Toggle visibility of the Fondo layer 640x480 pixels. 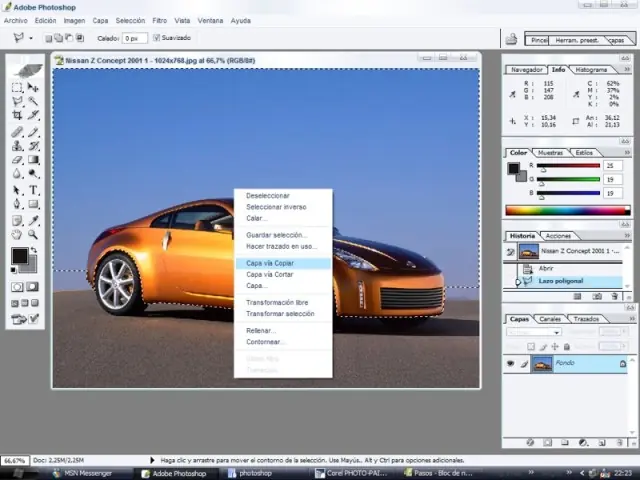[510, 363]
